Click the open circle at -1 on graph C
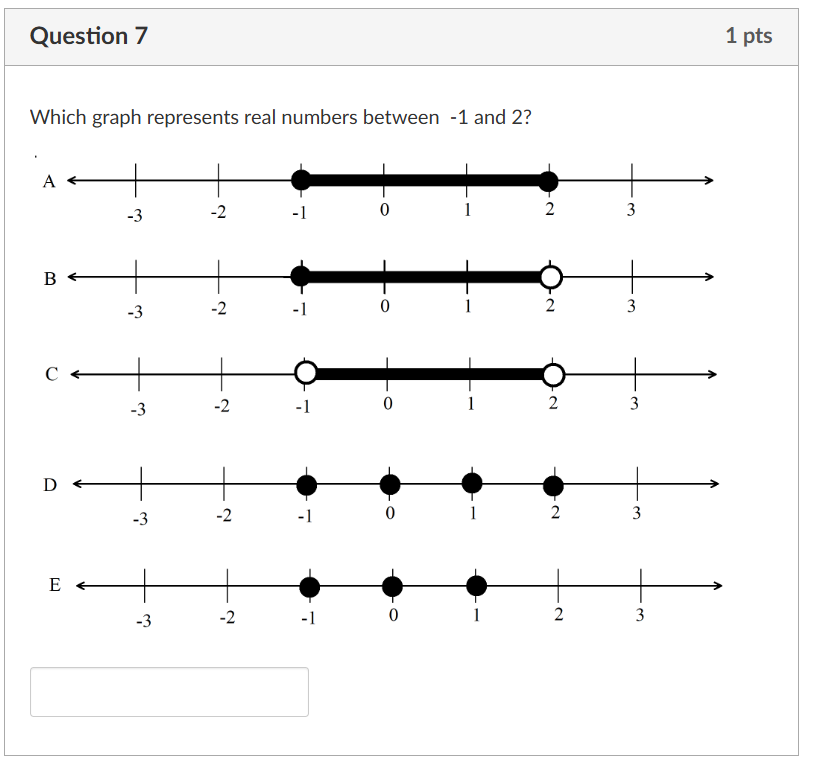821x760 pixels. pos(306,373)
